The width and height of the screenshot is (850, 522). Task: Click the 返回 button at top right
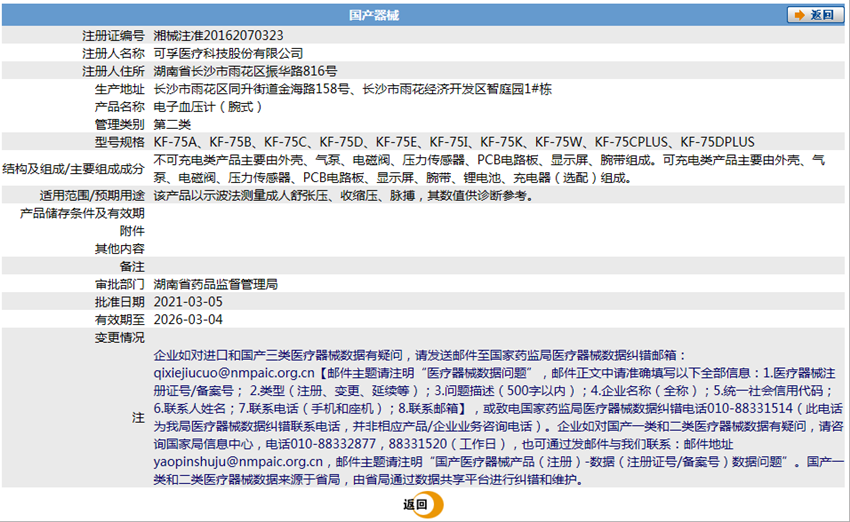(815, 15)
